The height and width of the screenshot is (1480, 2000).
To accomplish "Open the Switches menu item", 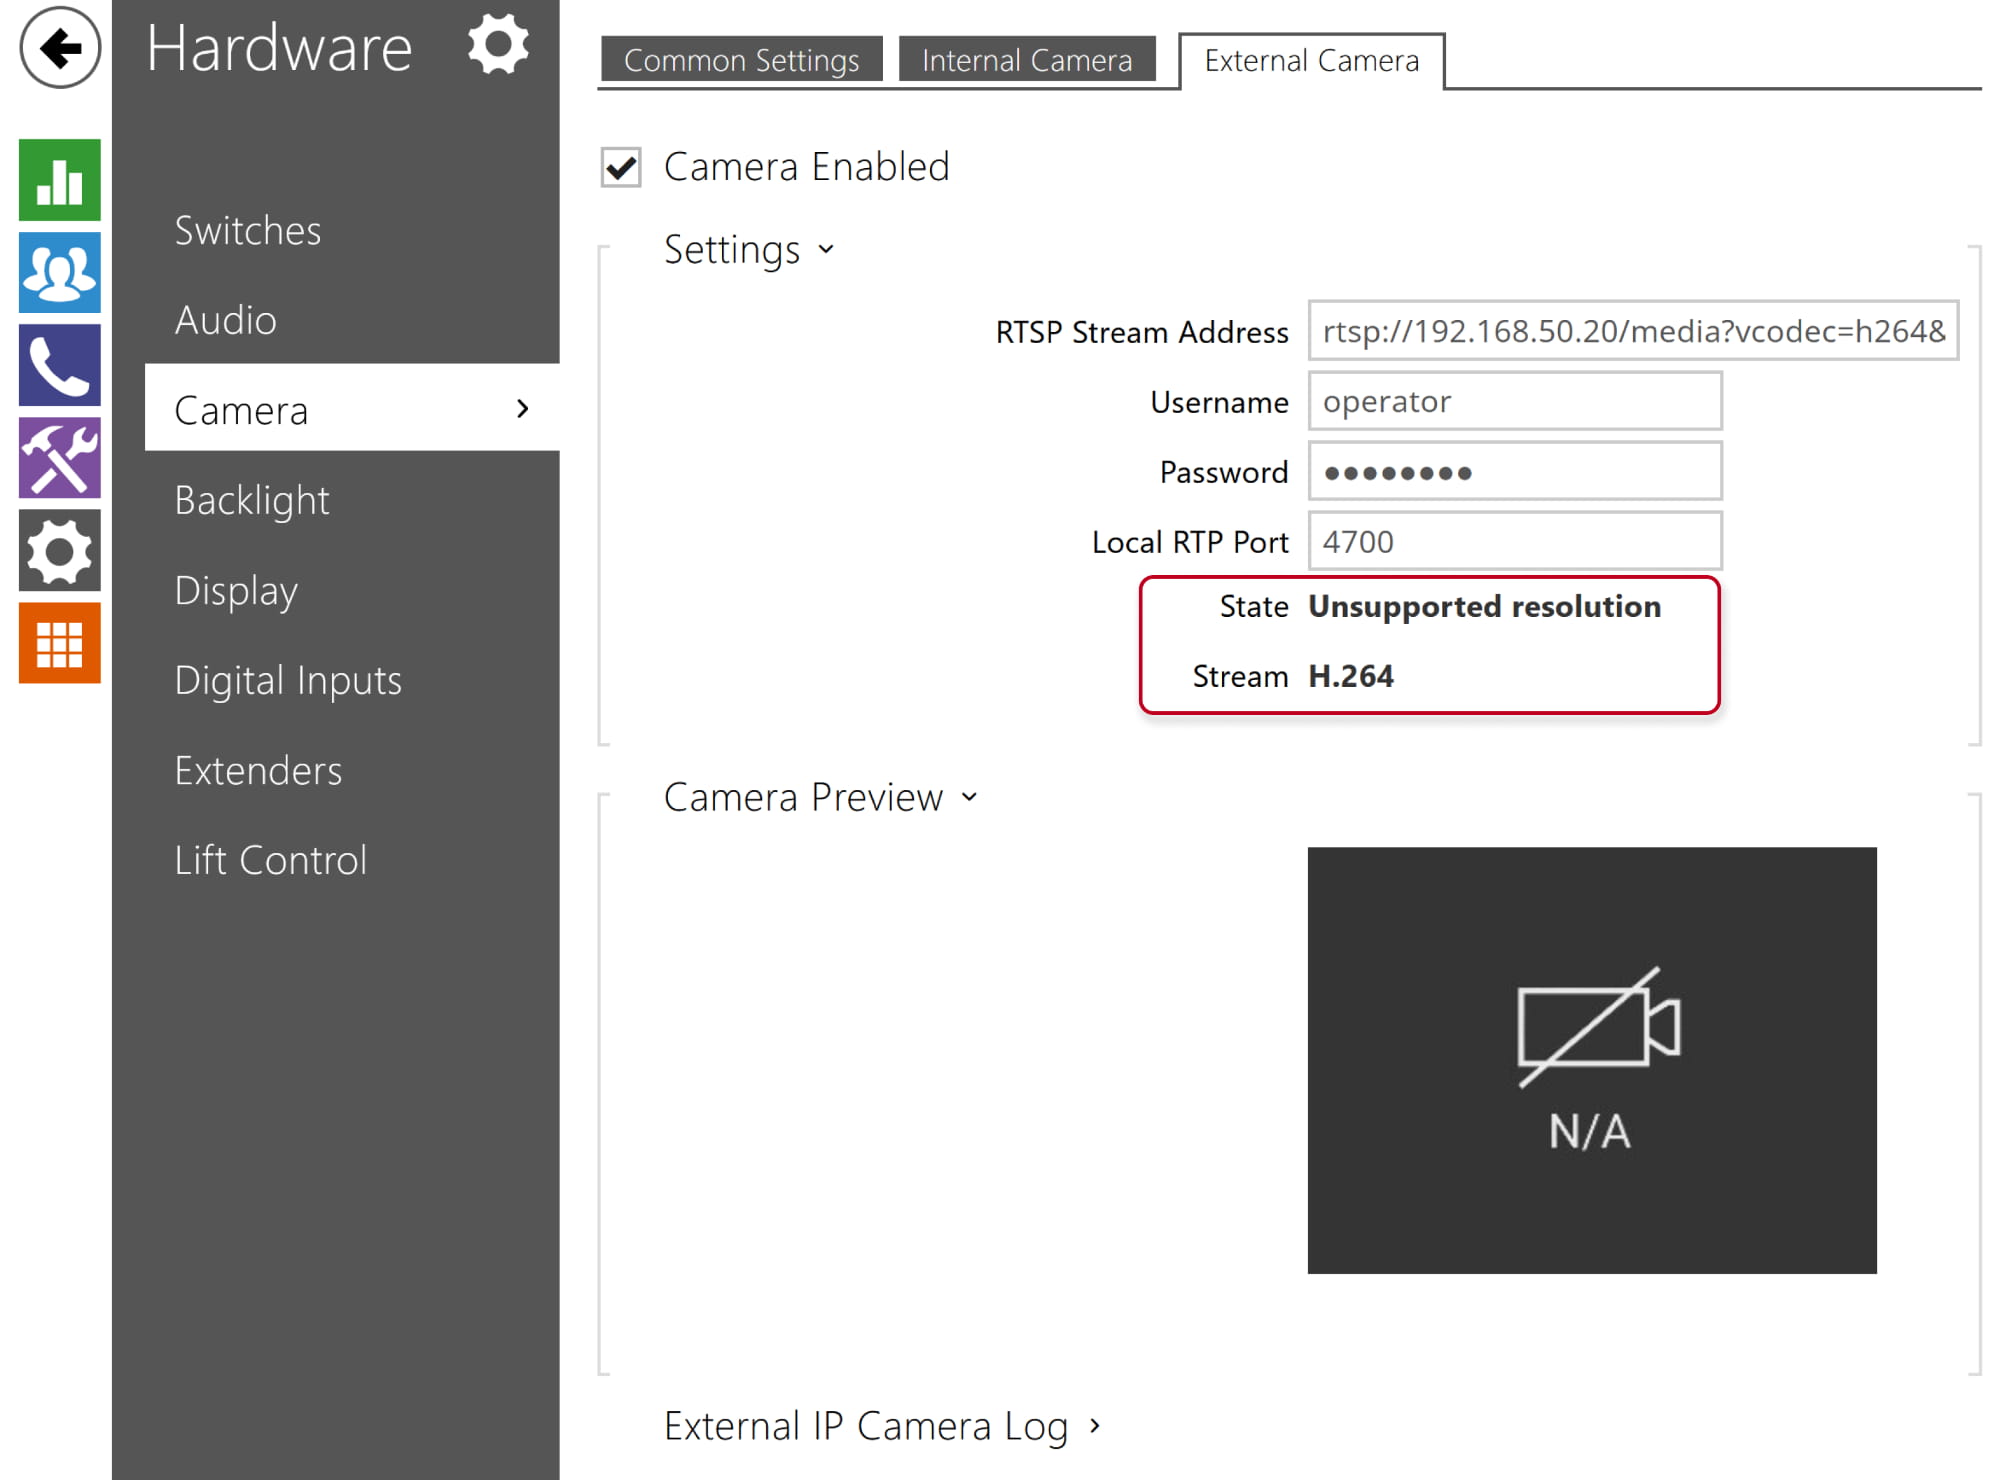I will [248, 230].
